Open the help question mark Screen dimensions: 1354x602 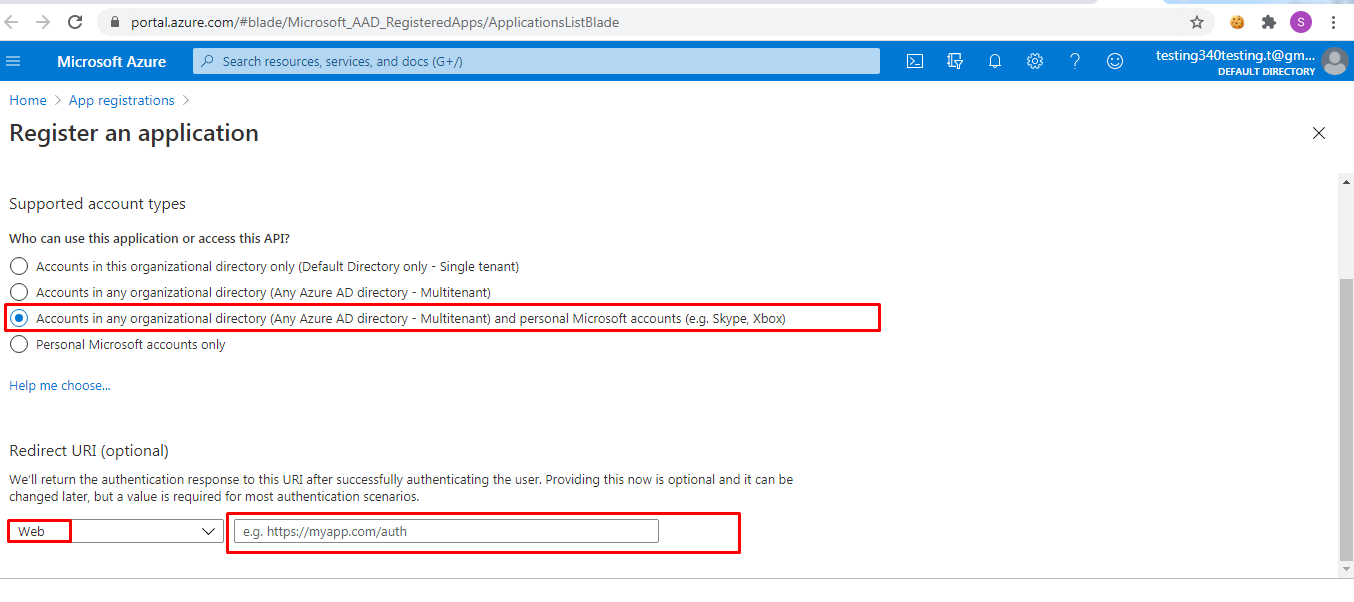click(x=1074, y=61)
